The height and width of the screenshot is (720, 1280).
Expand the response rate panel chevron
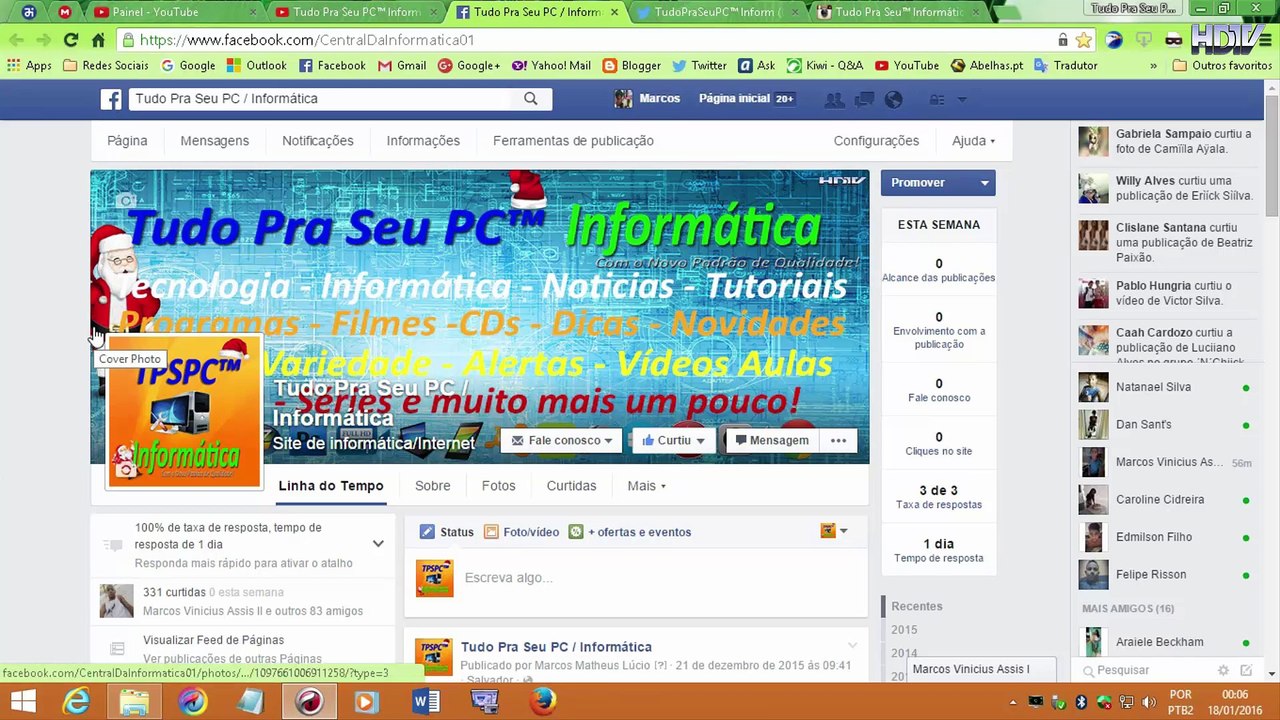378,544
